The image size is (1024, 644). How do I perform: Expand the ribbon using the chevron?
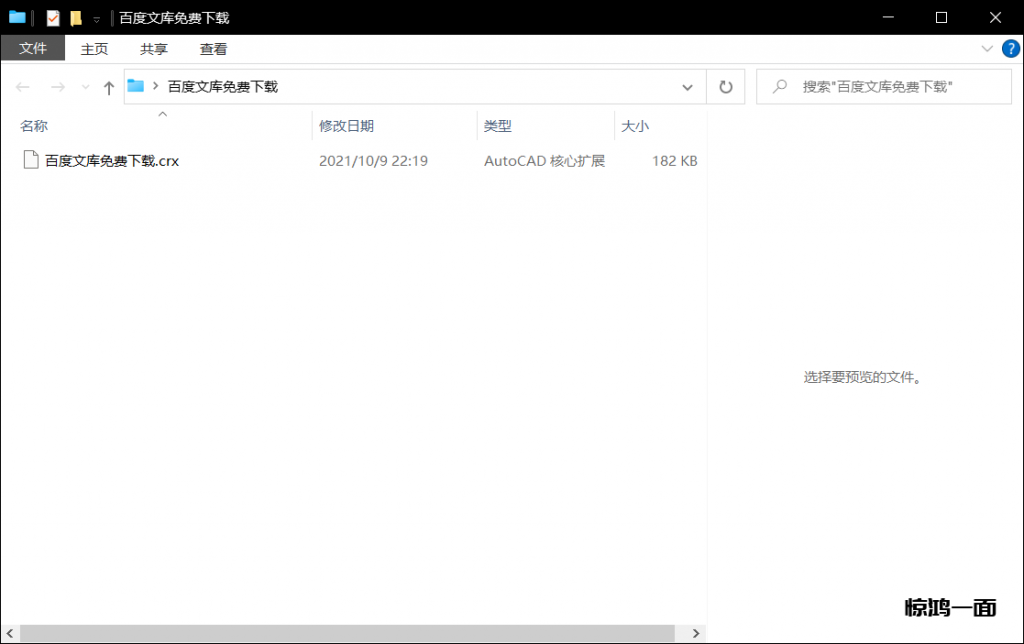987,48
